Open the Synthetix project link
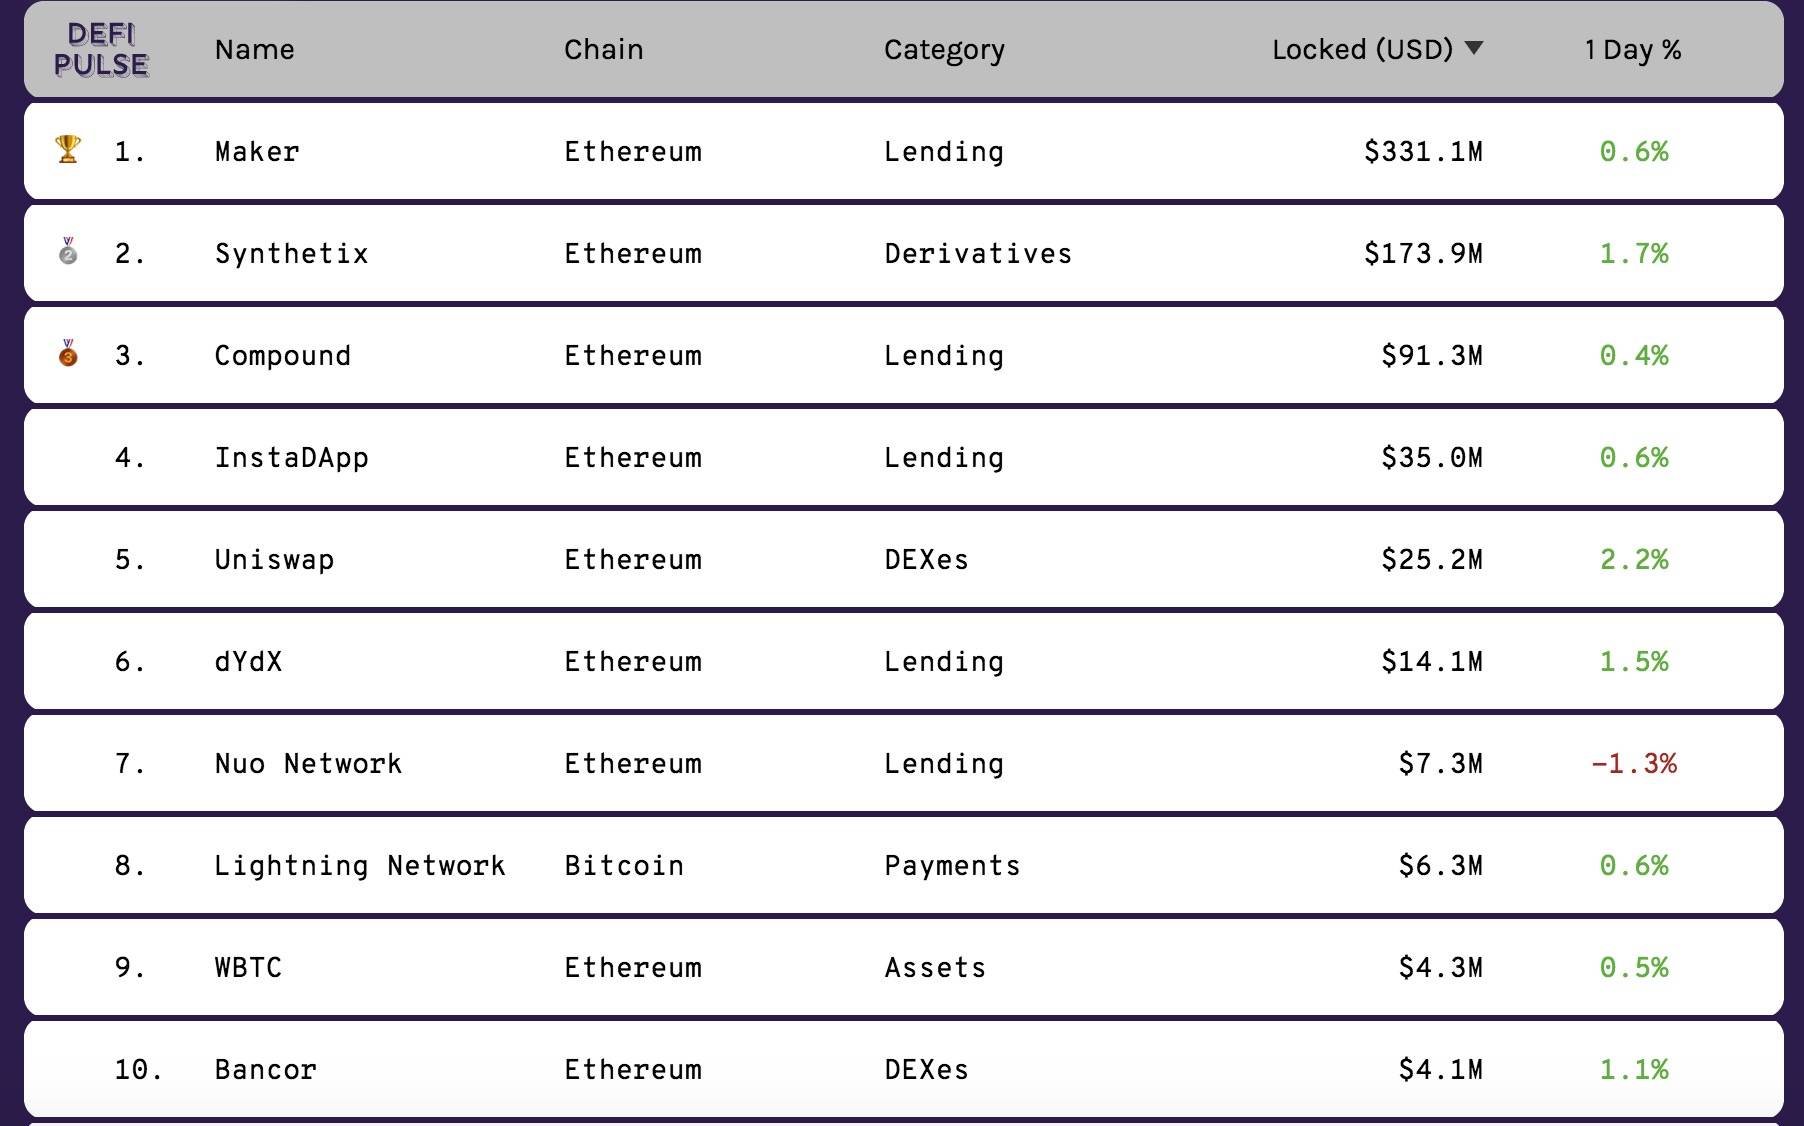 [291, 254]
